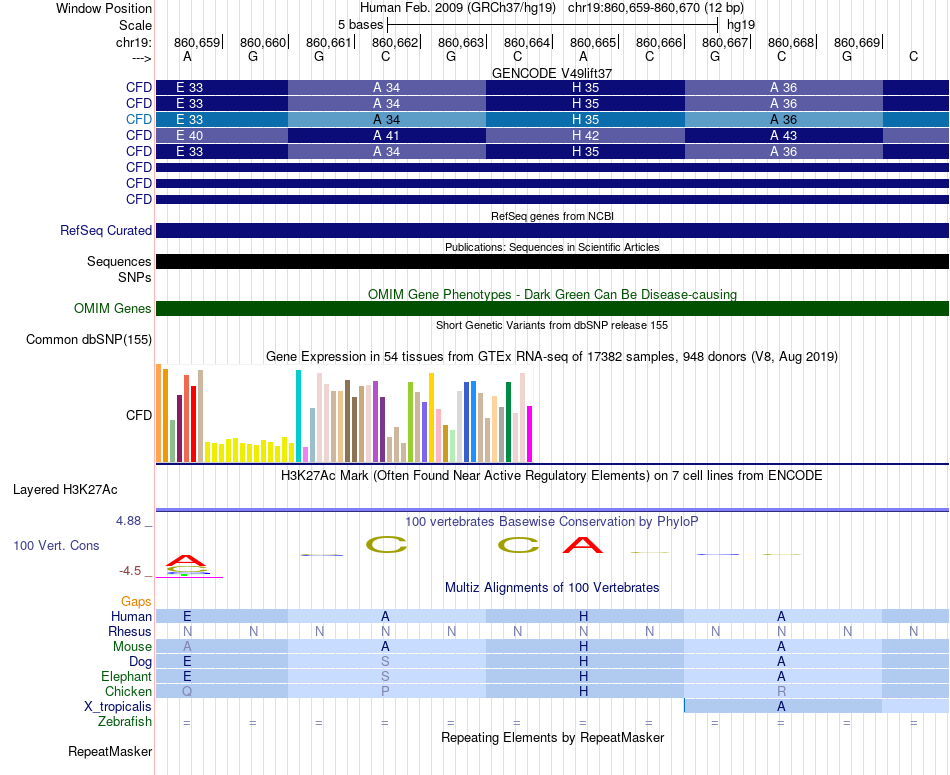The image size is (950, 775).
Task: Select the light-blue highlighted CFD transcript label
Action: click(x=139, y=119)
